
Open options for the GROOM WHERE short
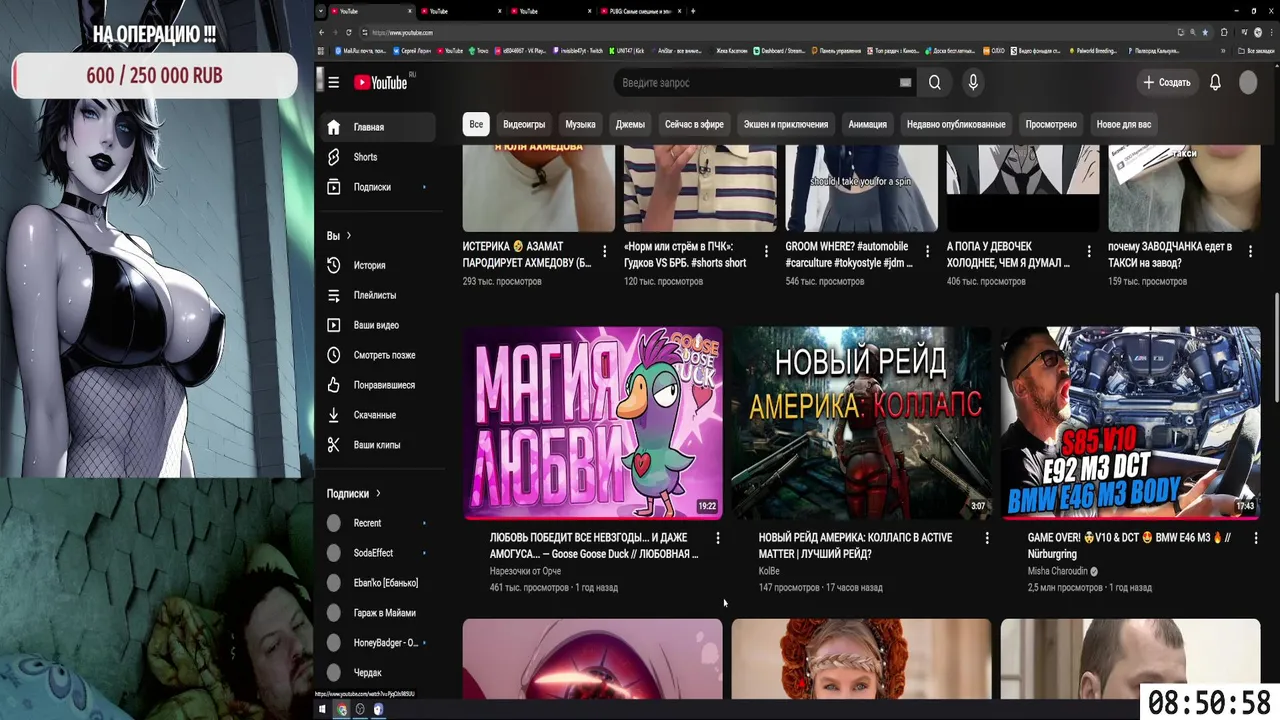[927, 251]
